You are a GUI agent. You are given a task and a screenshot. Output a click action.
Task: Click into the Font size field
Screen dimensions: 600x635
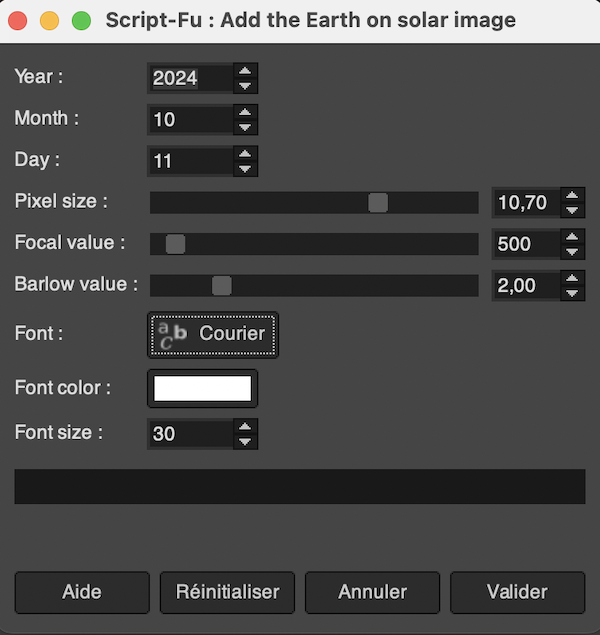click(x=190, y=434)
